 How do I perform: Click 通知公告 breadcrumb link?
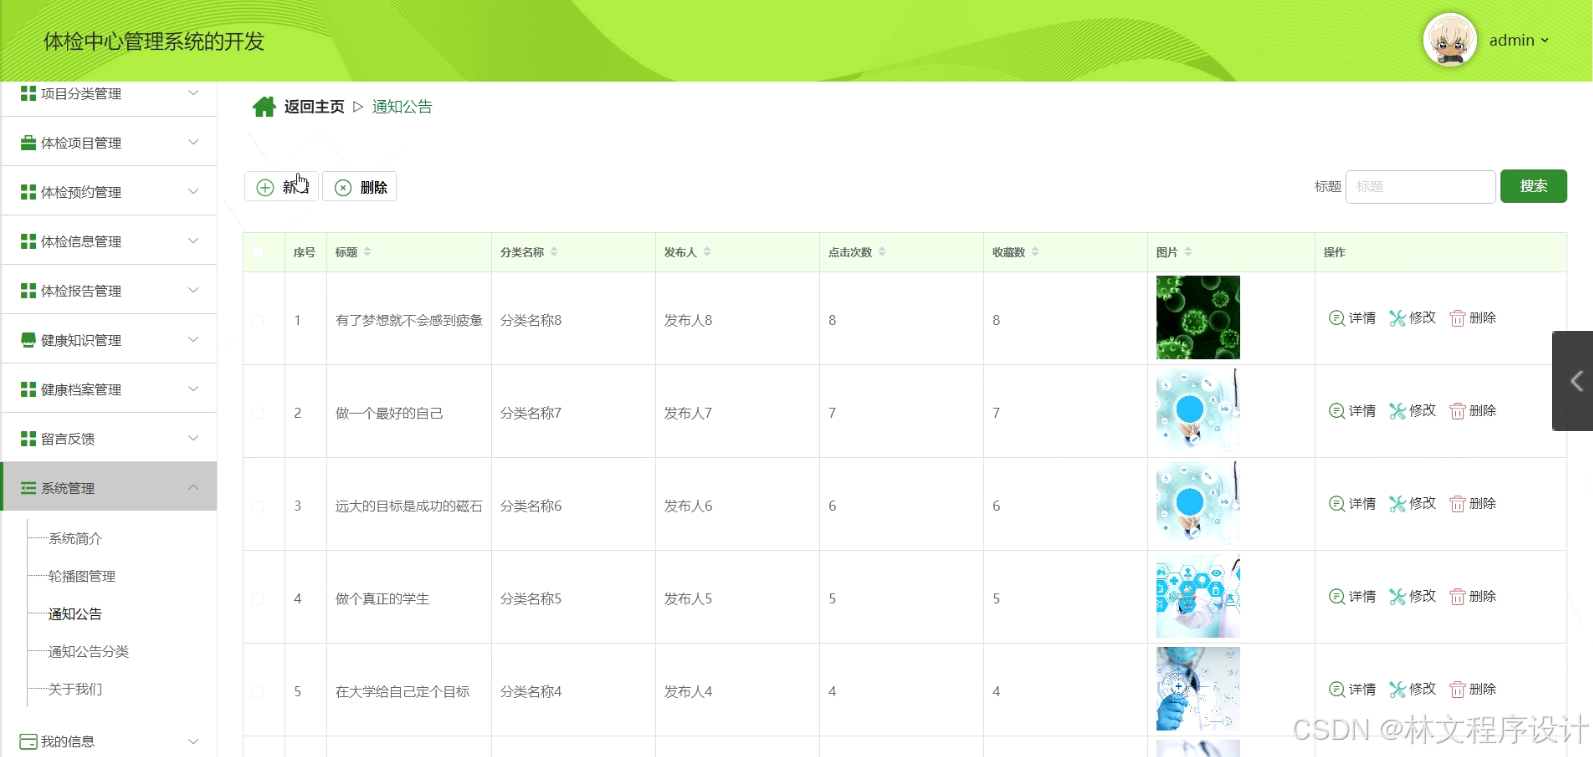[402, 107]
